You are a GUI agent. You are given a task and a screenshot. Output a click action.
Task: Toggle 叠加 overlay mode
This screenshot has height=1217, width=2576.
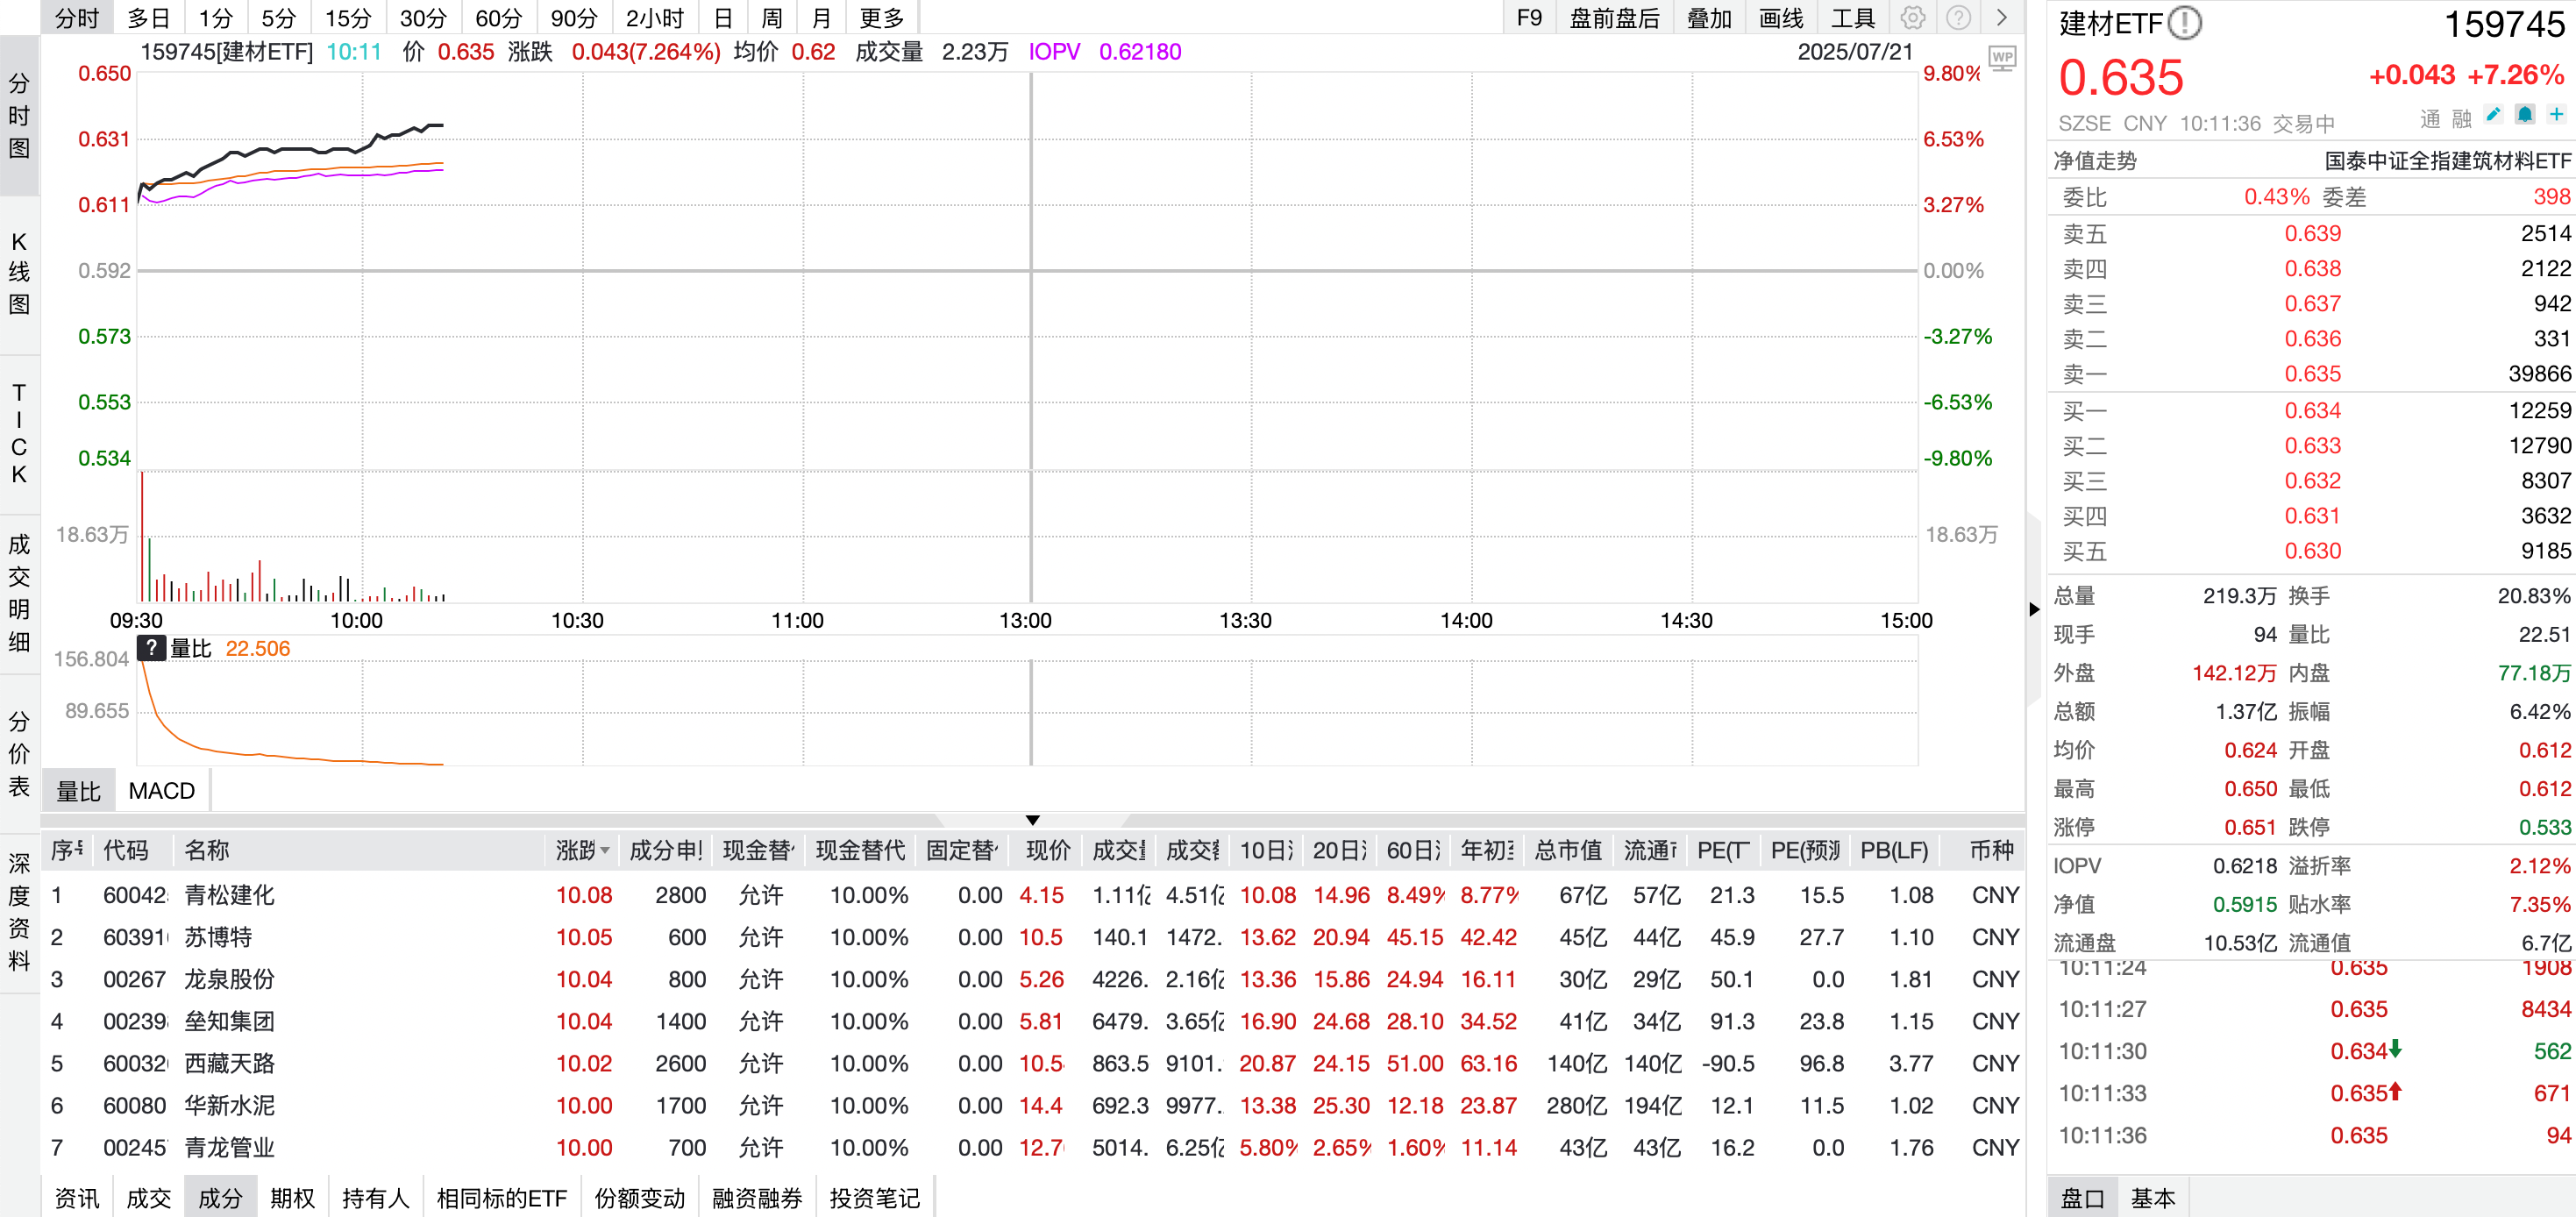[x=1710, y=17]
